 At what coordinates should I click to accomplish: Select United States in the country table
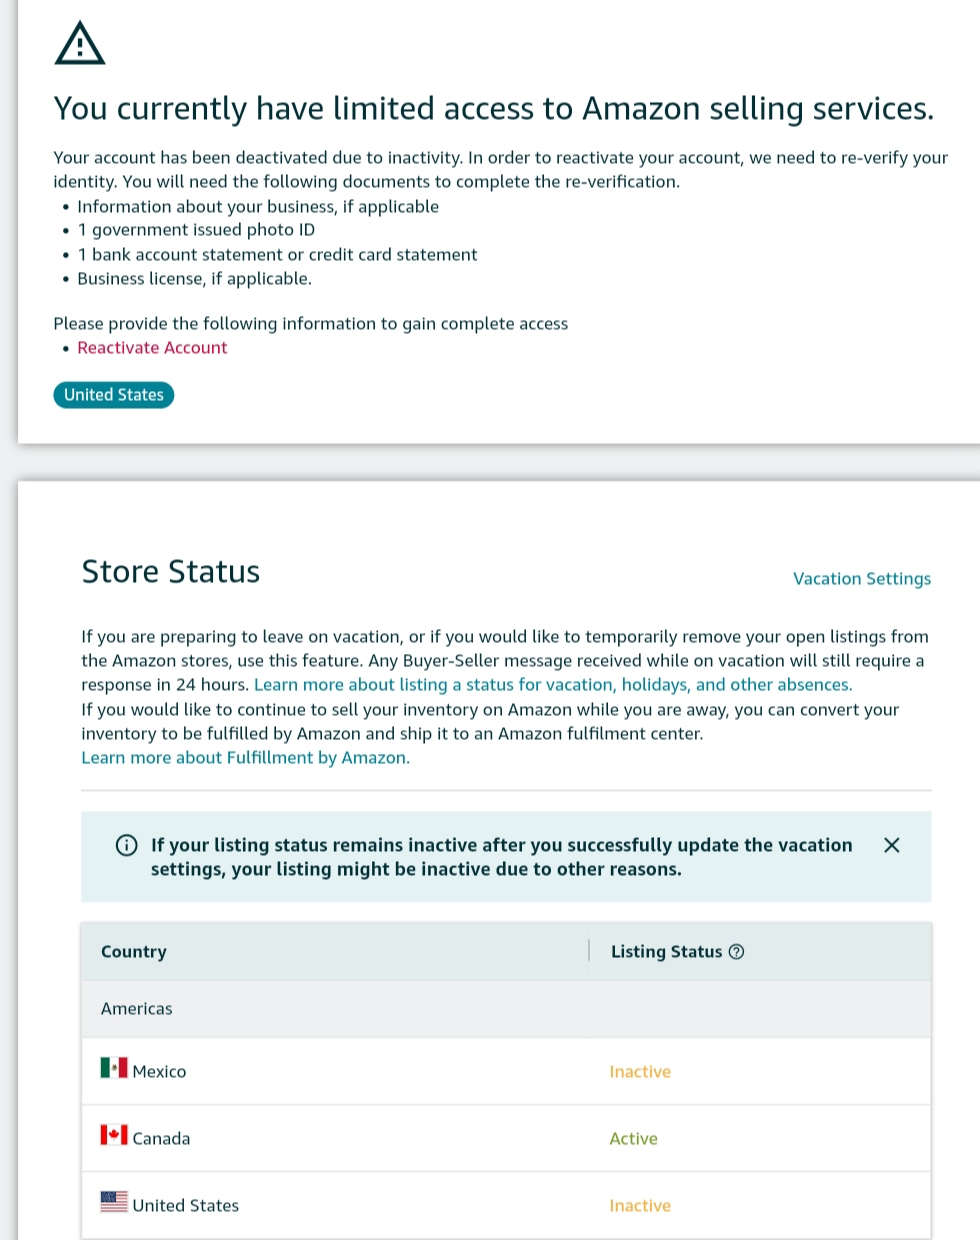point(186,1205)
